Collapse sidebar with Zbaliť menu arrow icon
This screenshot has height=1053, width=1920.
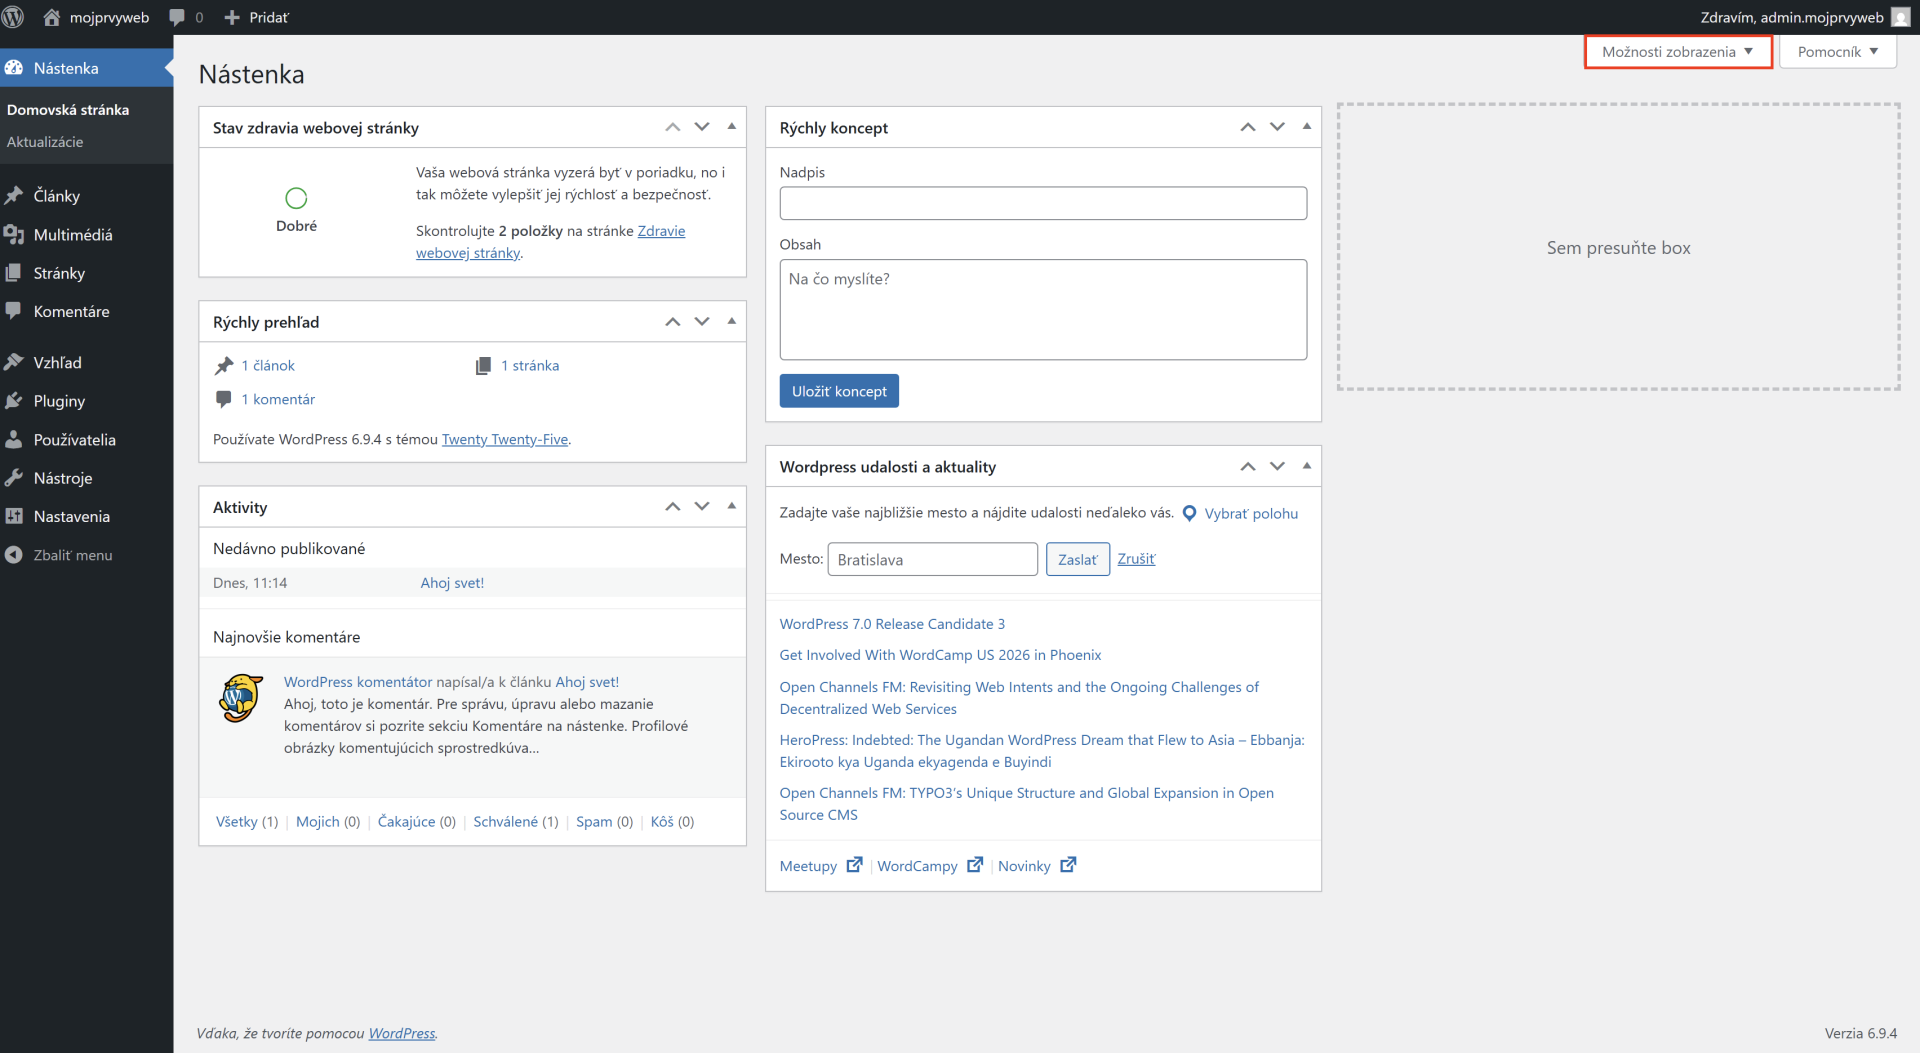click(x=14, y=555)
